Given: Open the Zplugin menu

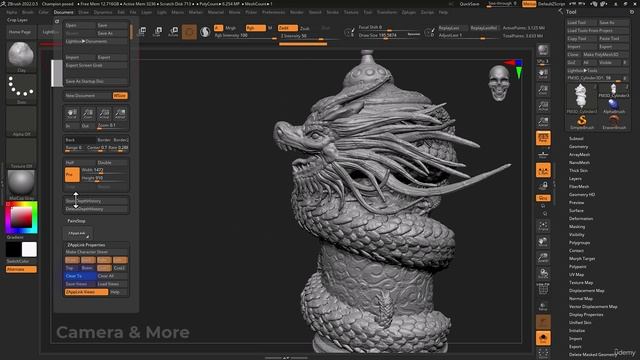Looking at the screenshot, I should (408, 12).
